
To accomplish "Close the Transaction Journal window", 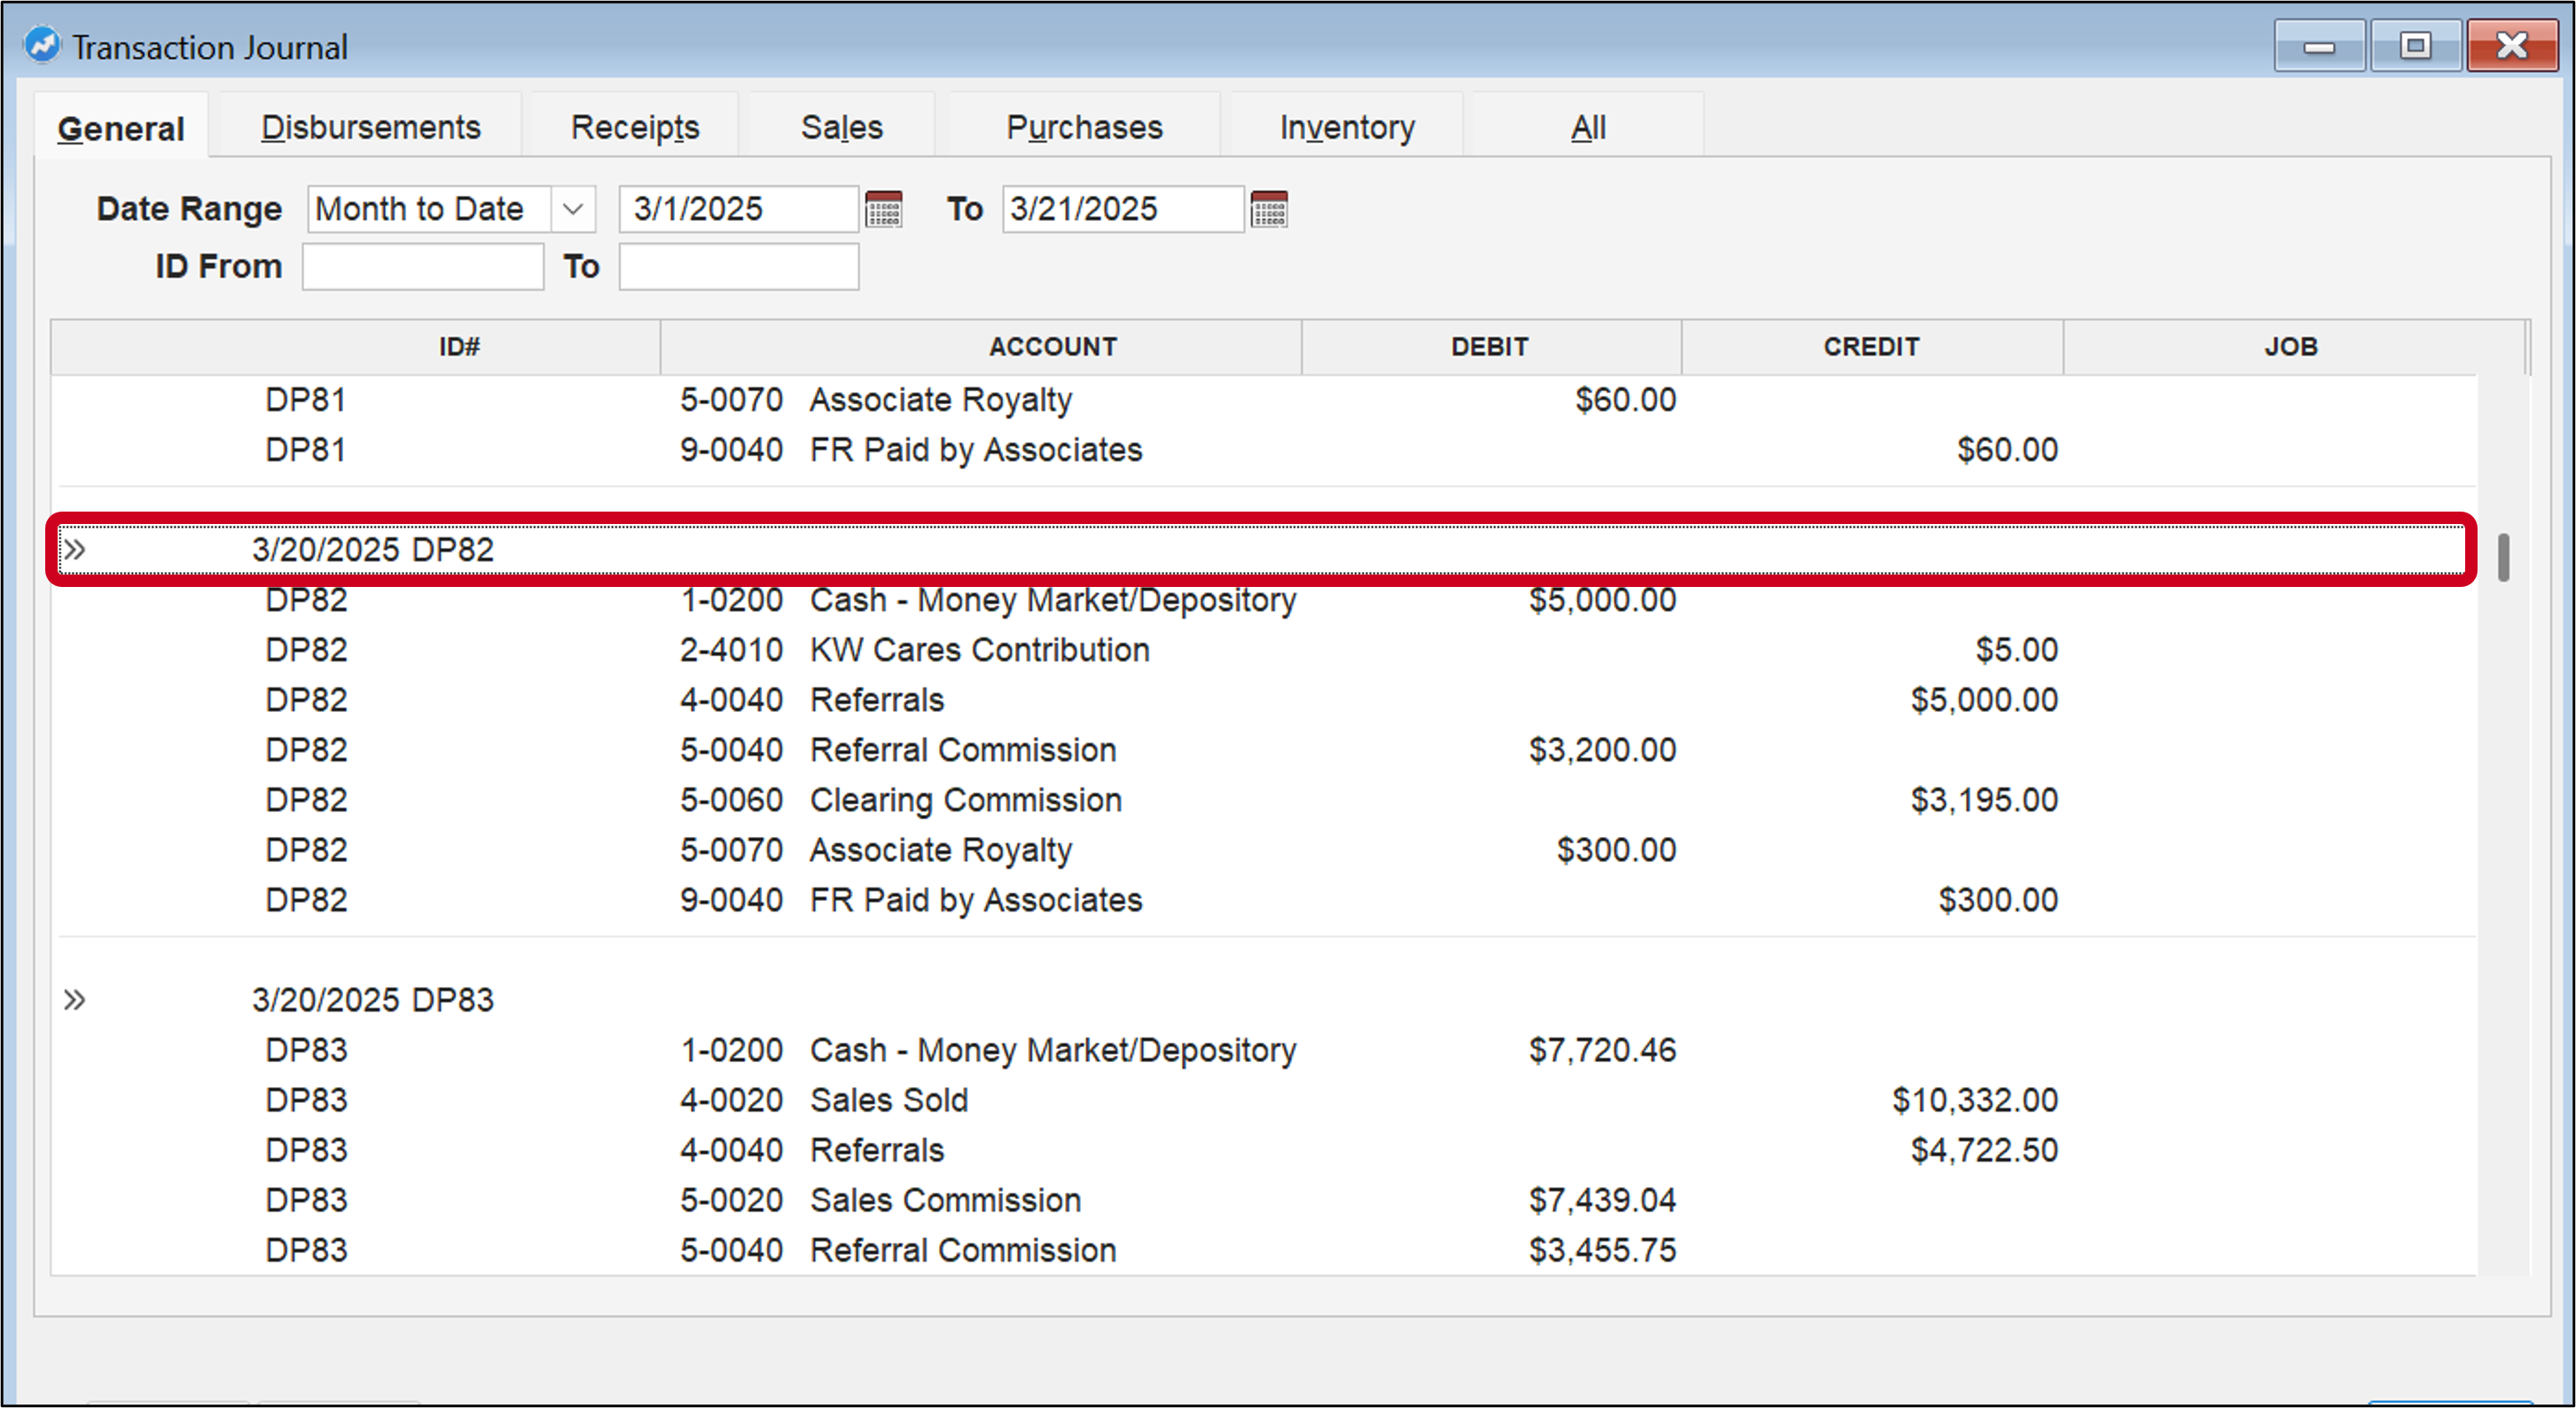I will click(2512, 46).
